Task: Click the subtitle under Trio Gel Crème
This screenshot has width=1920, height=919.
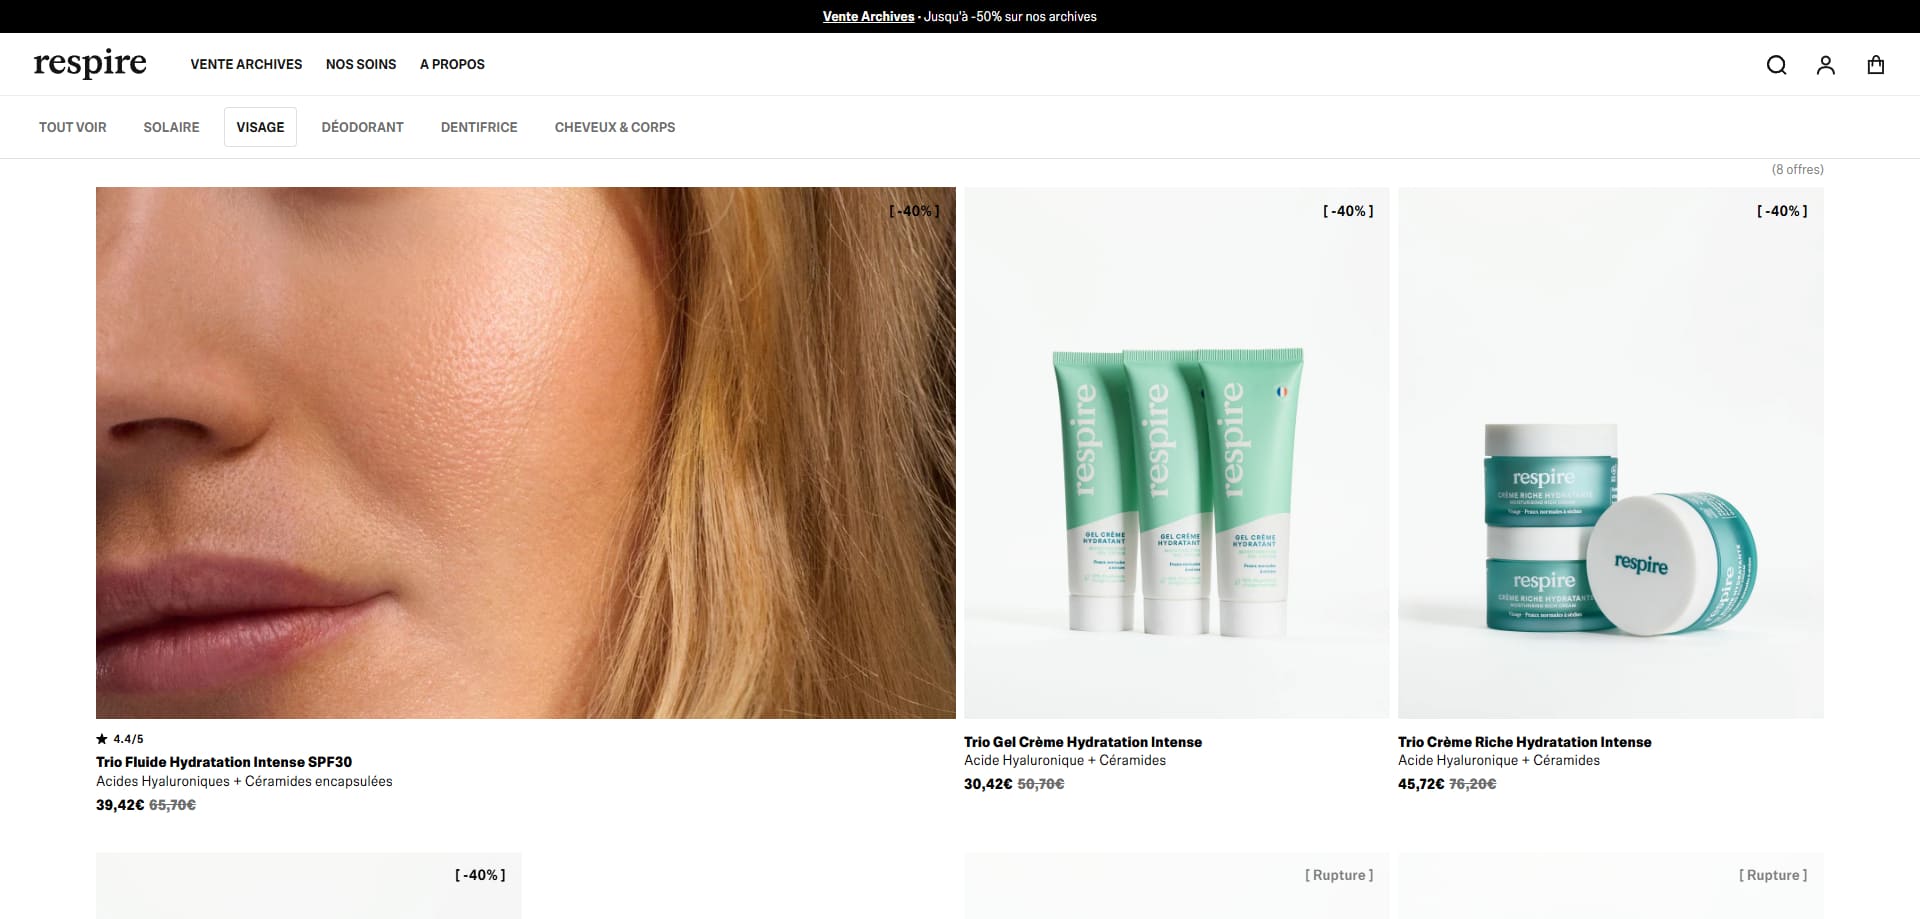Action: (1065, 760)
